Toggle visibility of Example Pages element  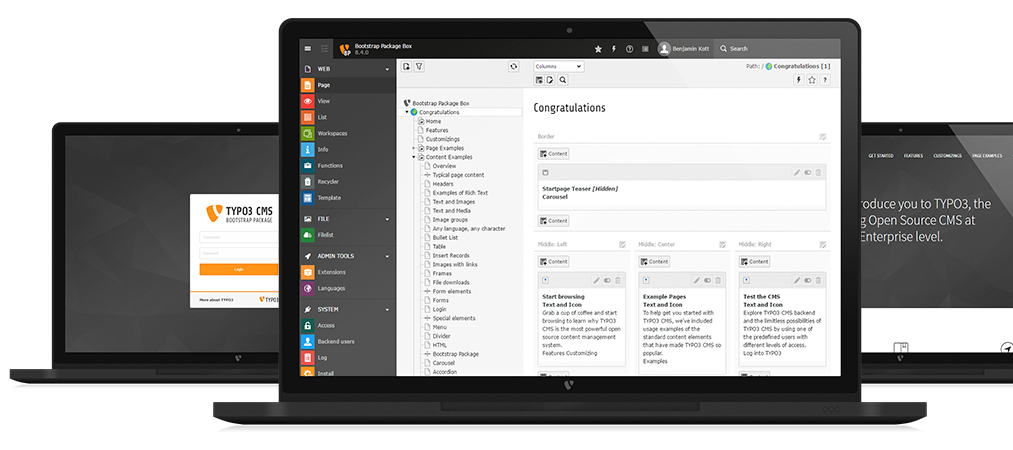(707, 280)
